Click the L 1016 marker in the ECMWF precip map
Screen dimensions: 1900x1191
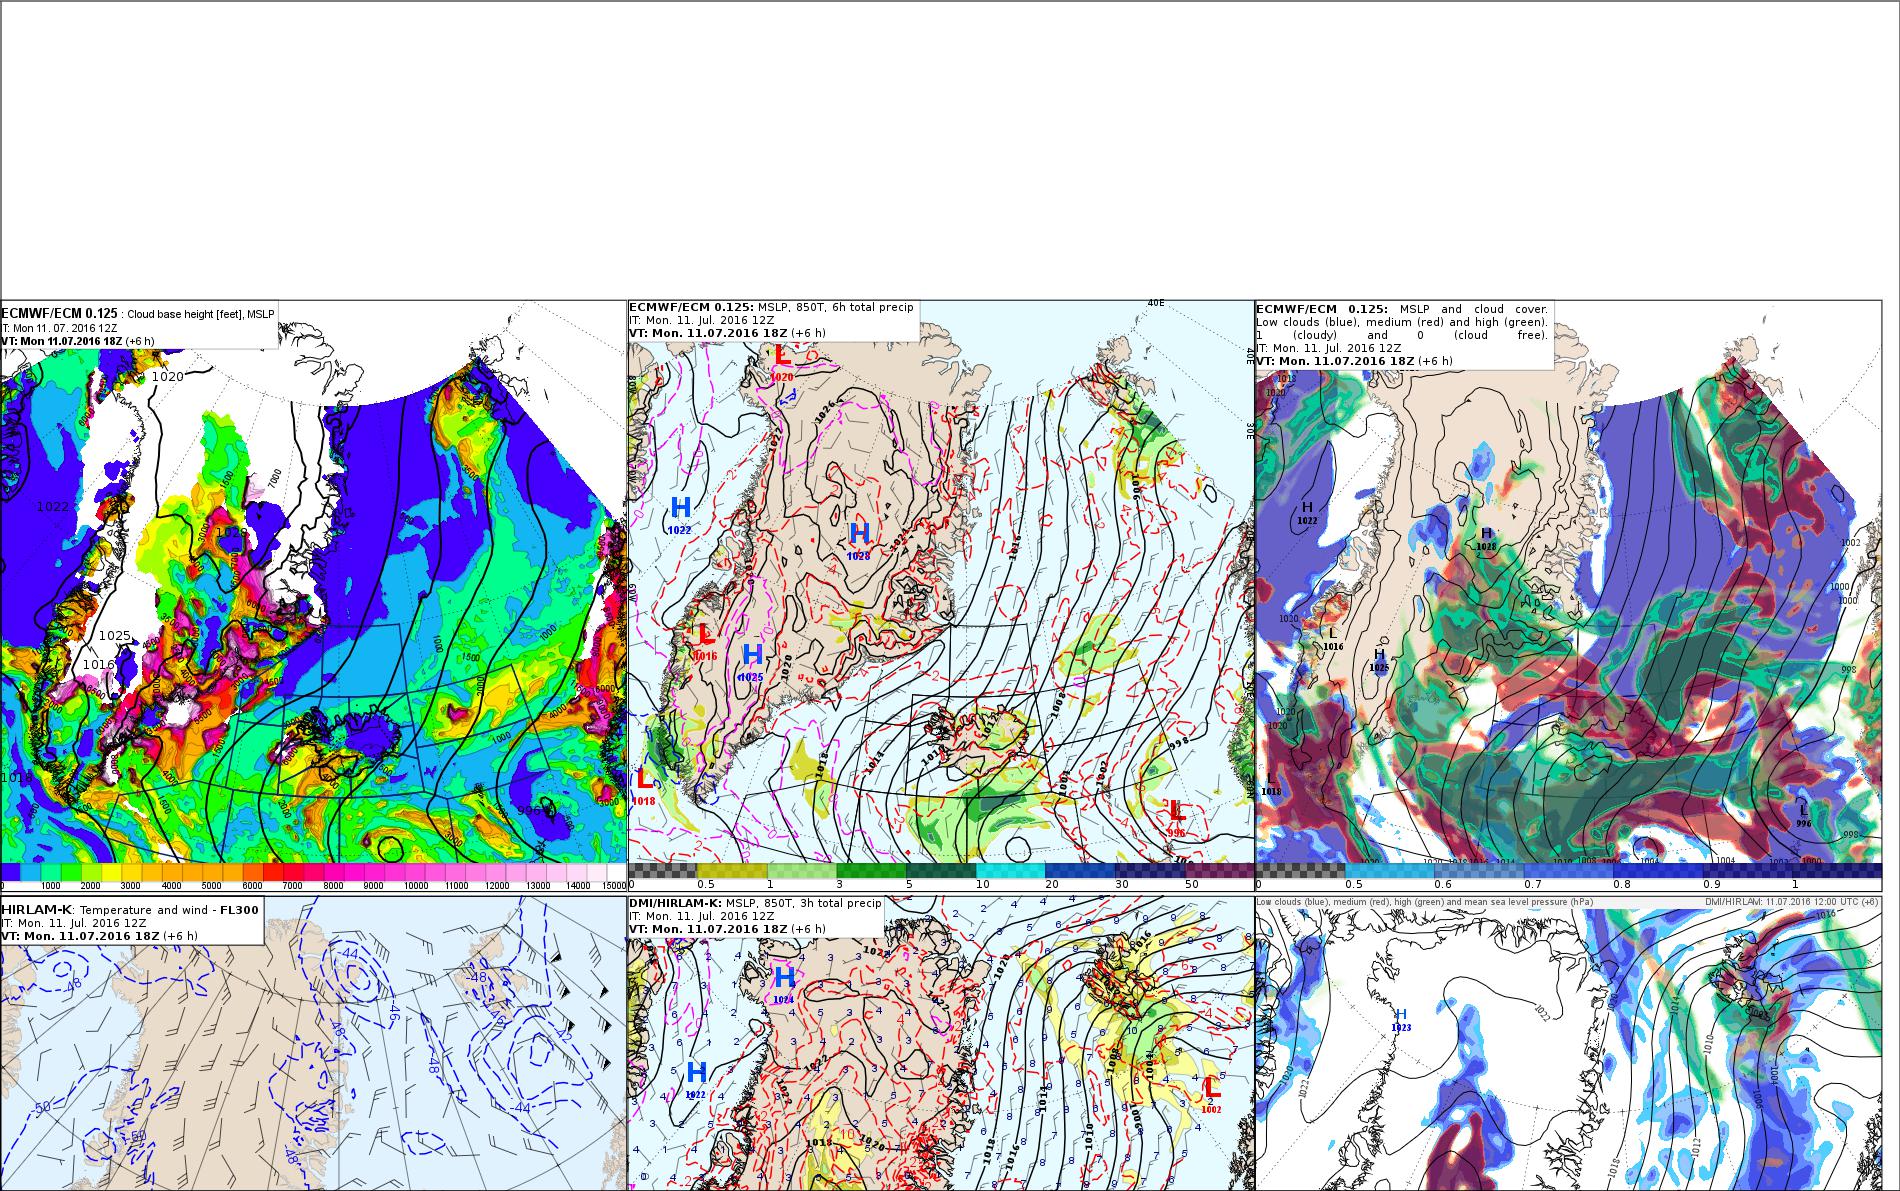[705, 641]
